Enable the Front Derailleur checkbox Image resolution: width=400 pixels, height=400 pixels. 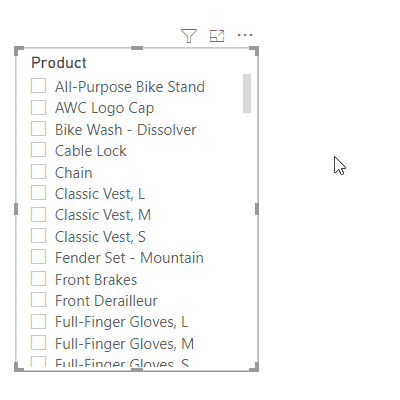(38, 300)
